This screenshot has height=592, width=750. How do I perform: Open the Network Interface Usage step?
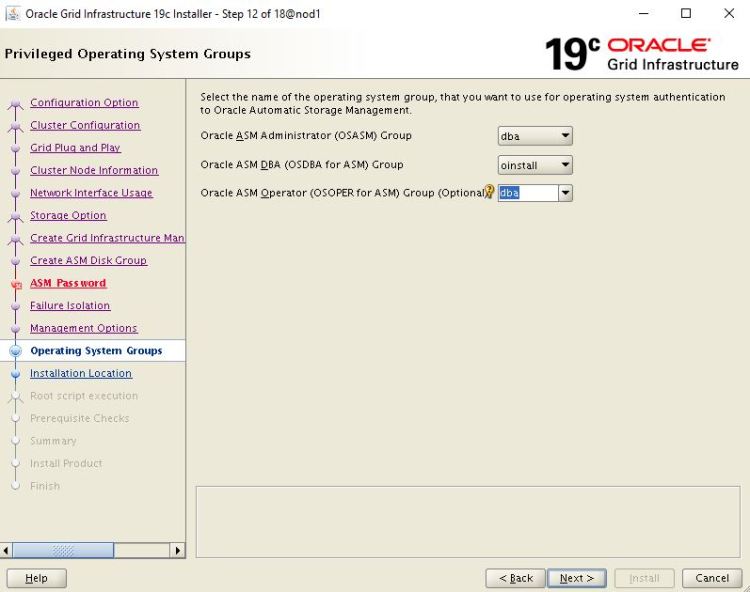[91, 193]
